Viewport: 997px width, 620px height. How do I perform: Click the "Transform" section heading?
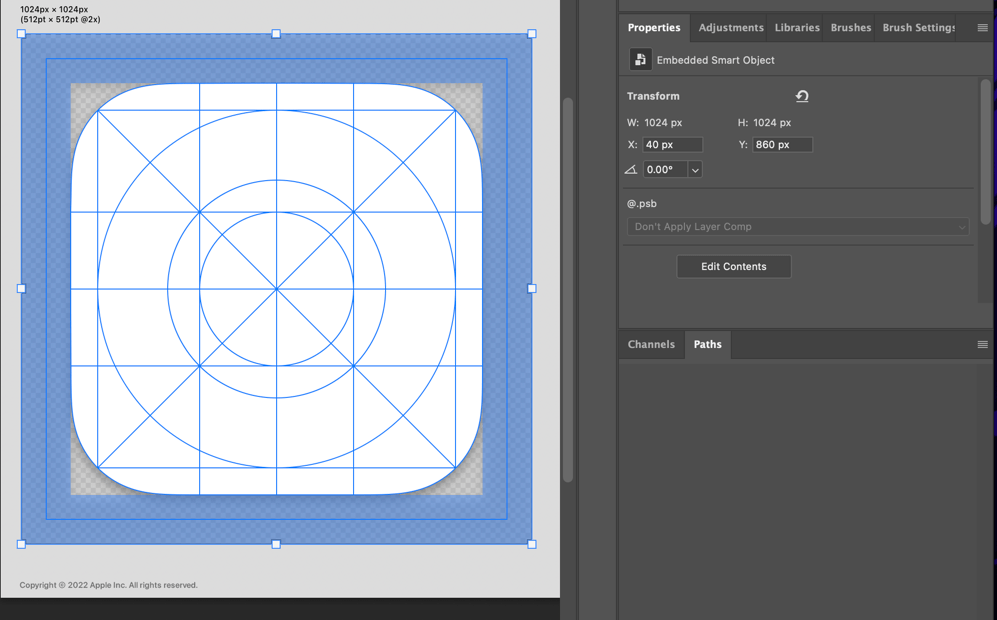[653, 96]
